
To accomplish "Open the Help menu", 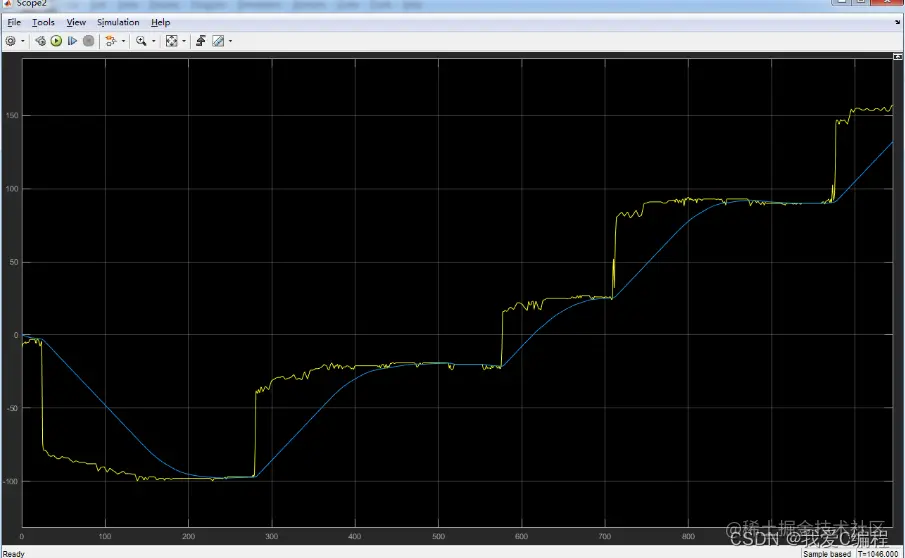I will (160, 22).
